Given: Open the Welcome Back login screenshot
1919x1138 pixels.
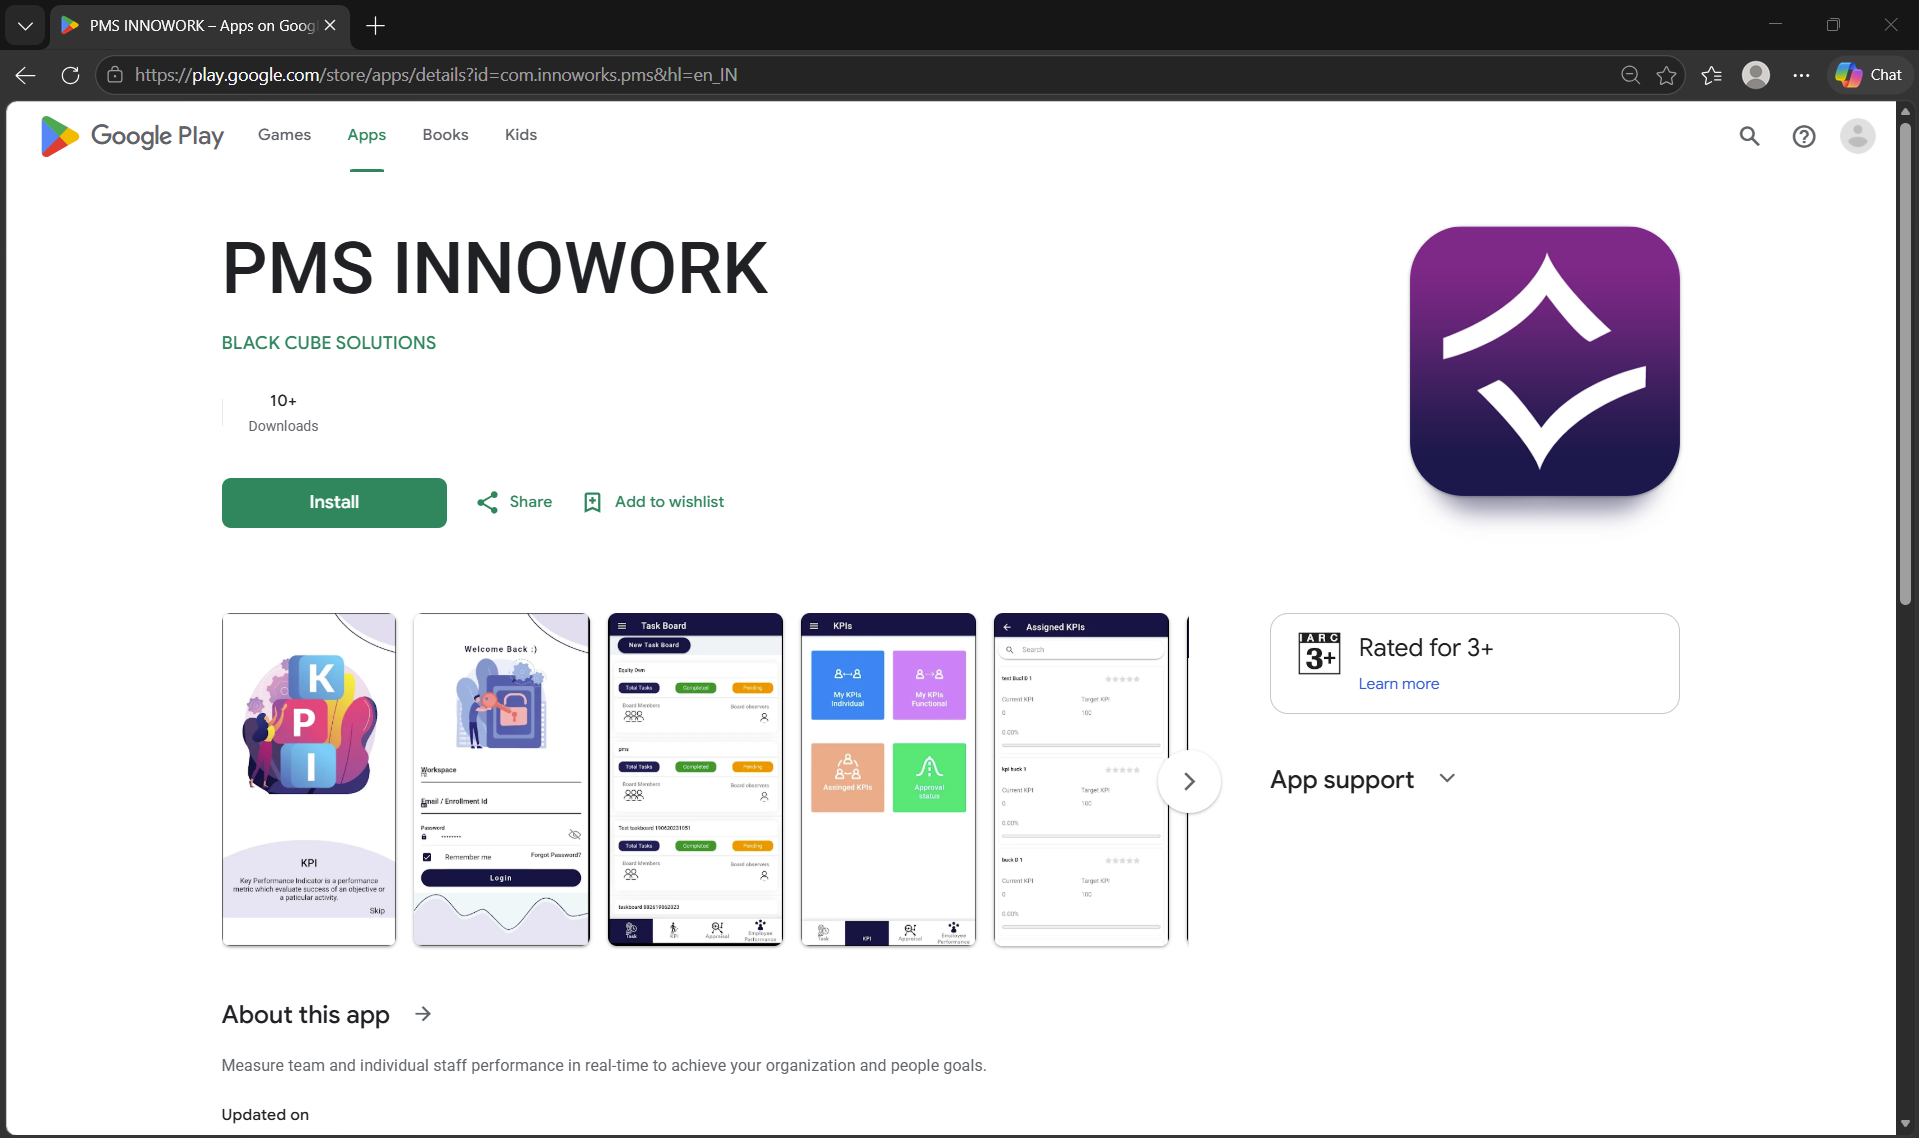Looking at the screenshot, I should (501, 779).
